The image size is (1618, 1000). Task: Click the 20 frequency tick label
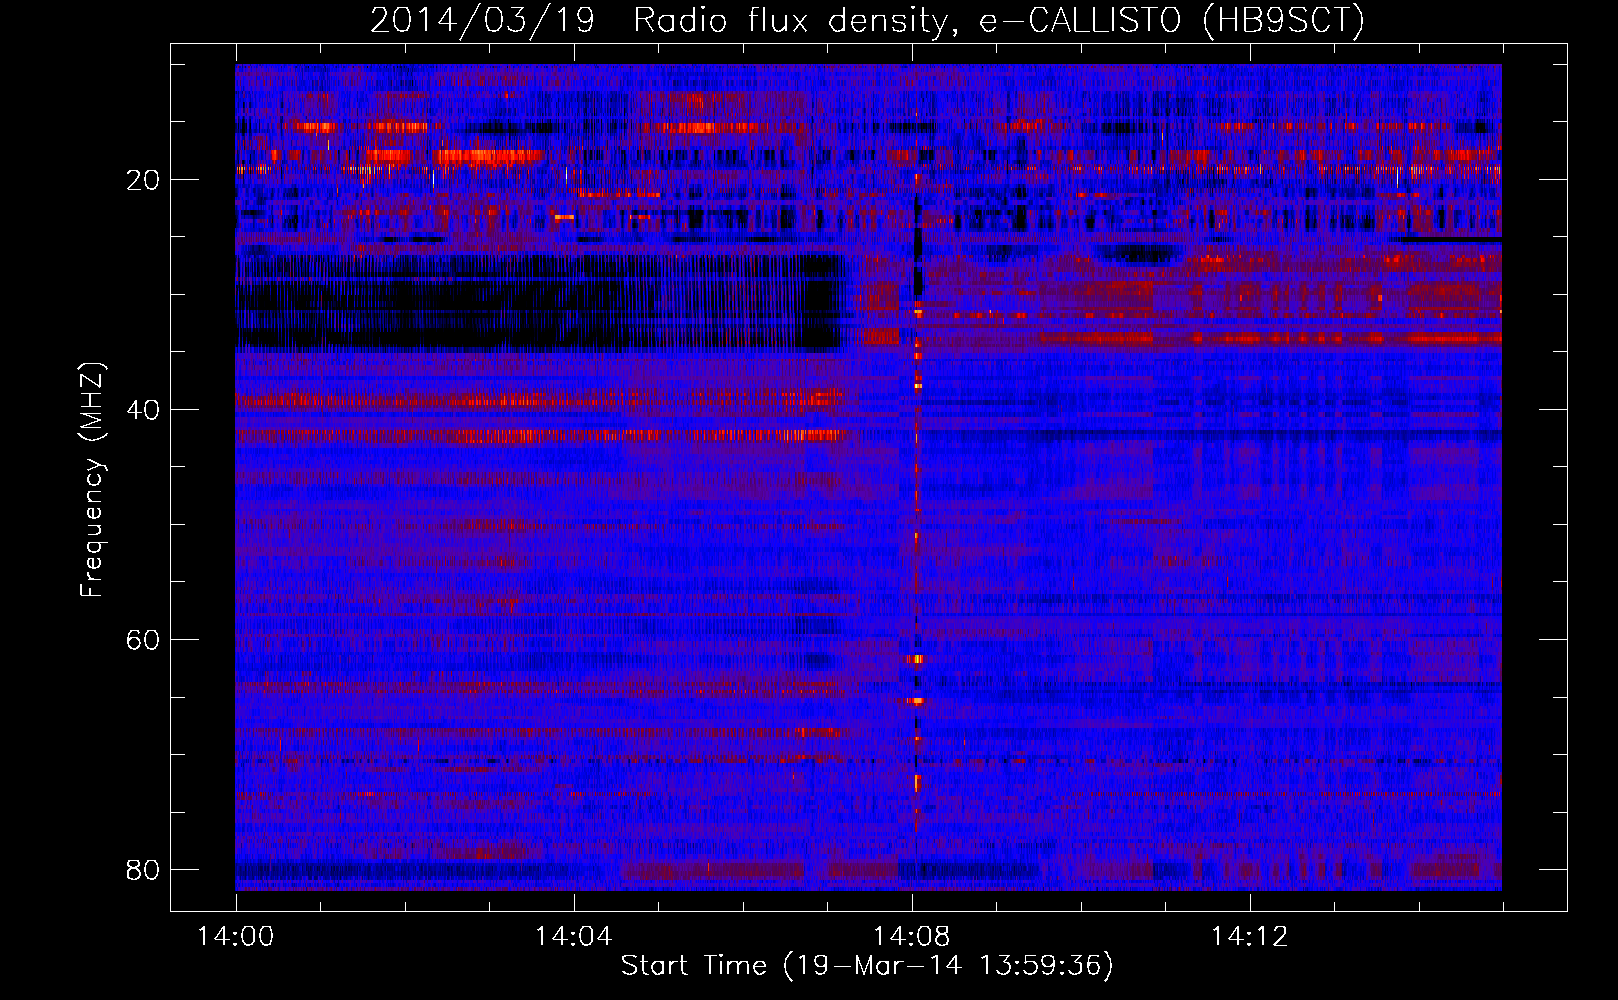143,180
